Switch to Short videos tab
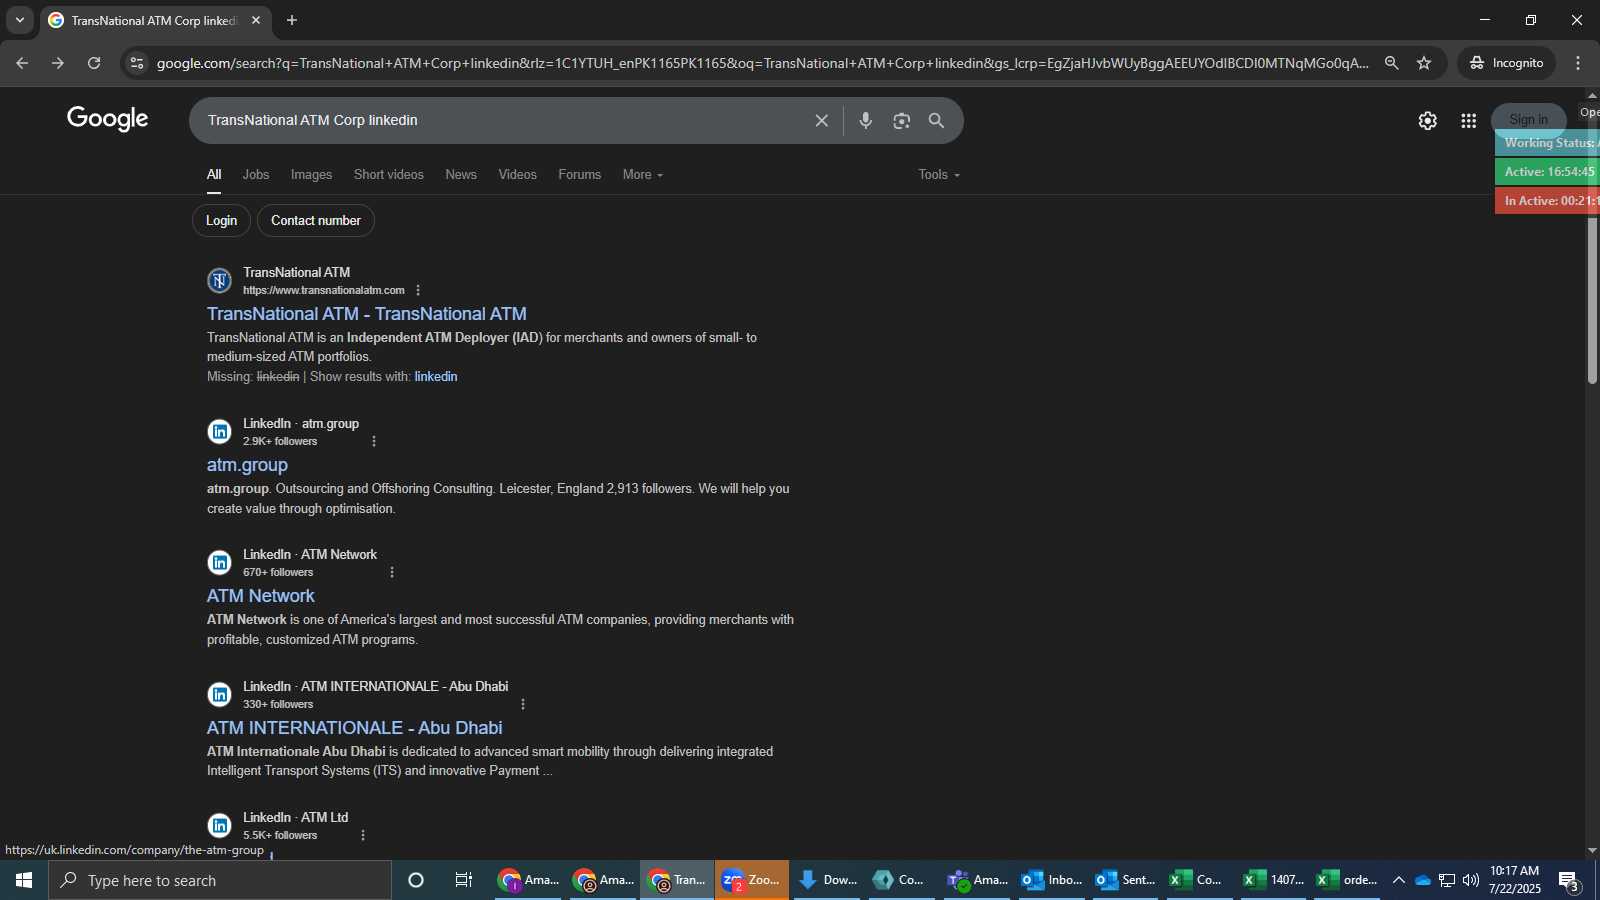Viewport: 1600px width, 900px height. (x=389, y=174)
